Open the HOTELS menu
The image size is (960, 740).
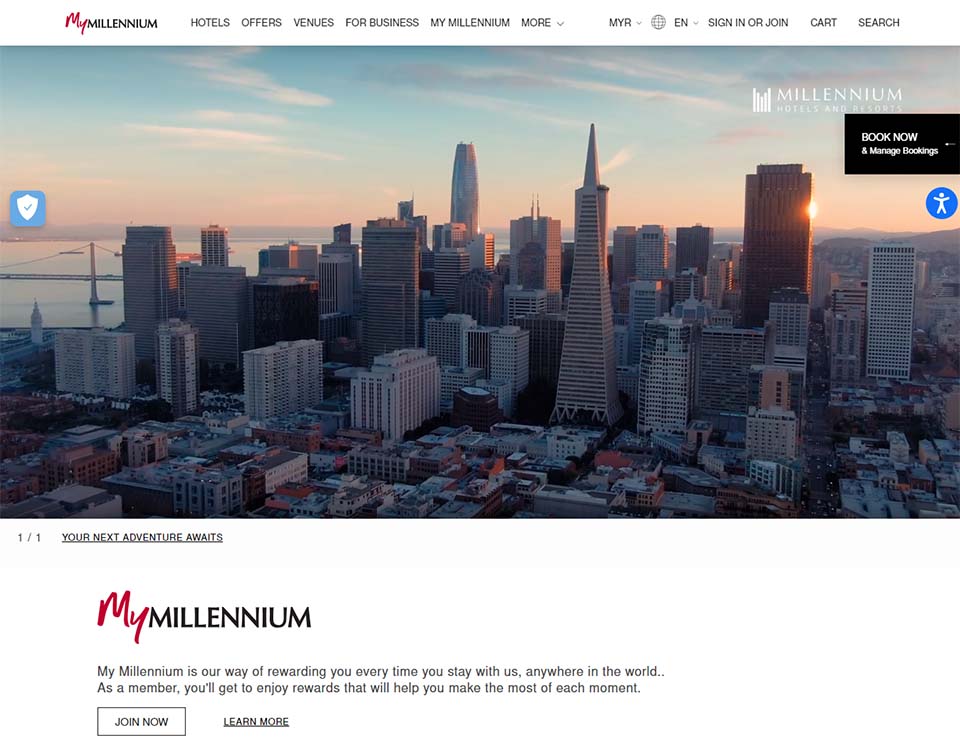pos(210,23)
